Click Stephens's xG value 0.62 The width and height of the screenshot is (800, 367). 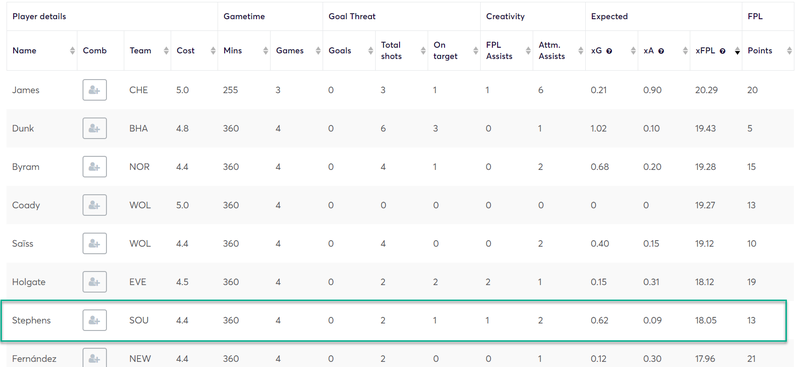[599, 320]
